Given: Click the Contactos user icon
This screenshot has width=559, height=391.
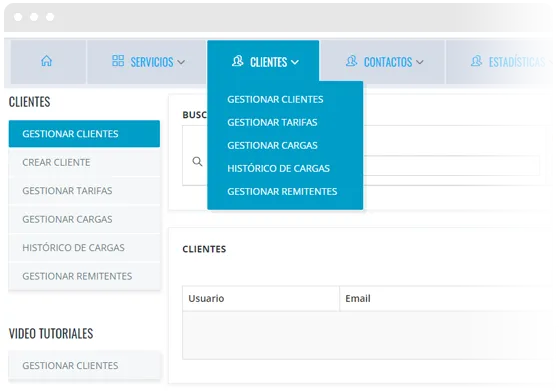Looking at the screenshot, I should click(352, 61).
